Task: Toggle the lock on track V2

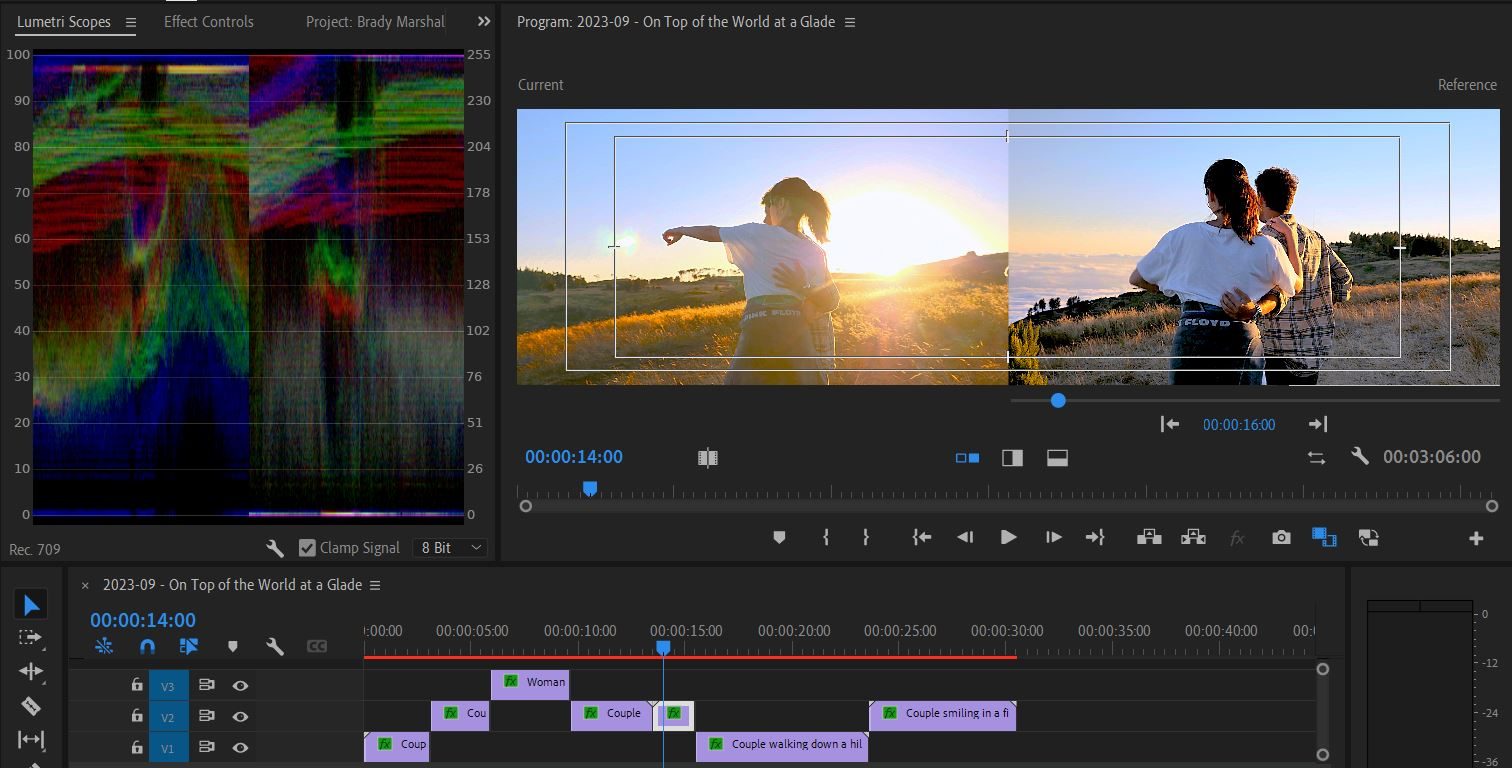Action: [137, 716]
